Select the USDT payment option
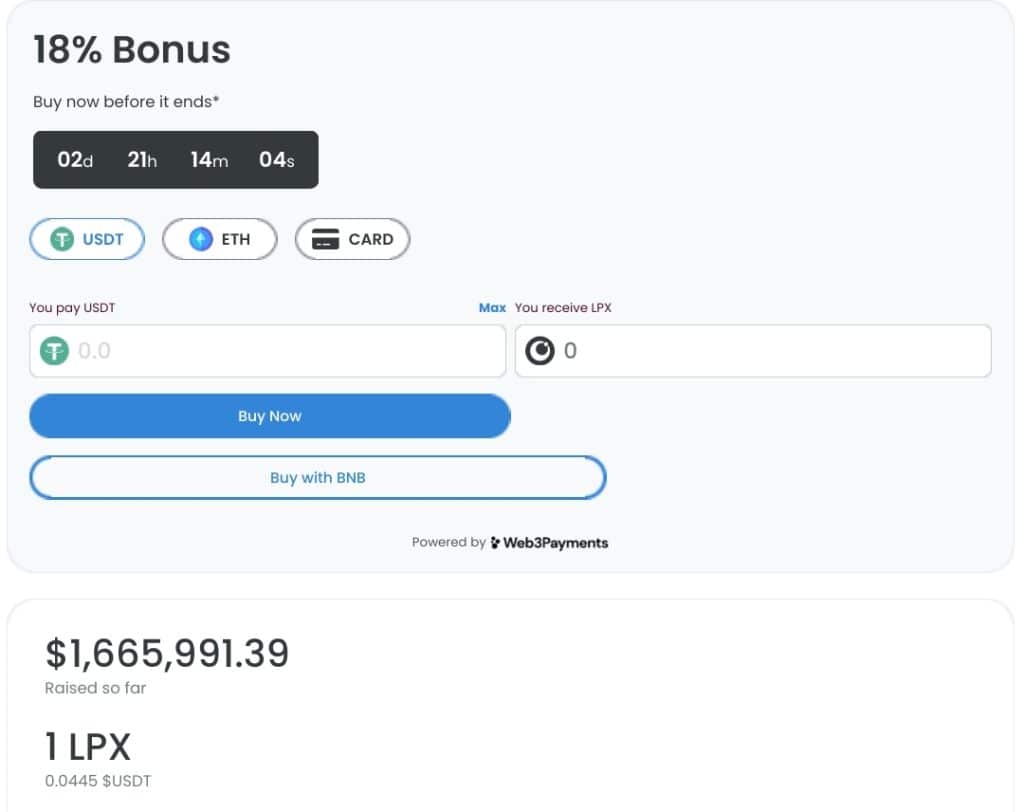The height and width of the screenshot is (812, 1024). 87,239
